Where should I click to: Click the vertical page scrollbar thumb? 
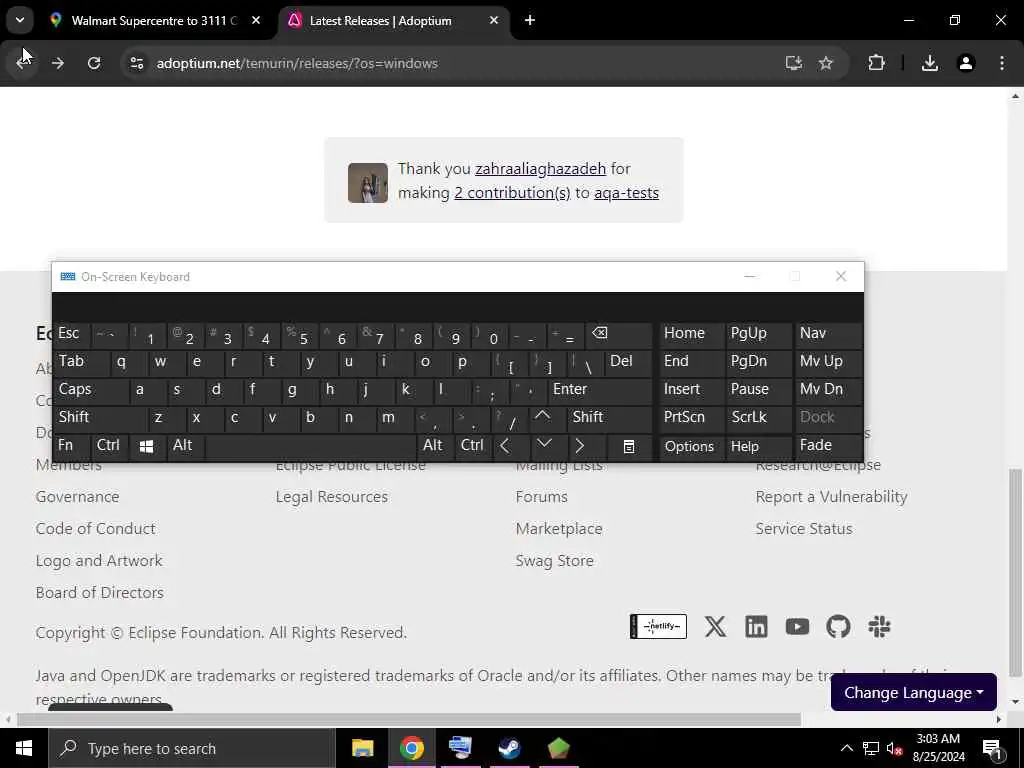pyautogui.click(x=1014, y=572)
